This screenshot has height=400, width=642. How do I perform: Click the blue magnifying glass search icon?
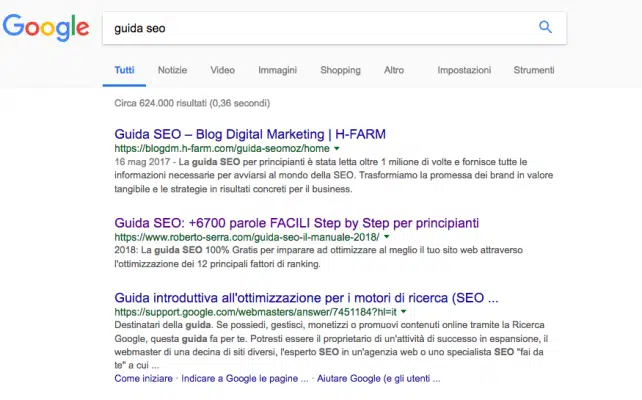pyautogui.click(x=545, y=27)
